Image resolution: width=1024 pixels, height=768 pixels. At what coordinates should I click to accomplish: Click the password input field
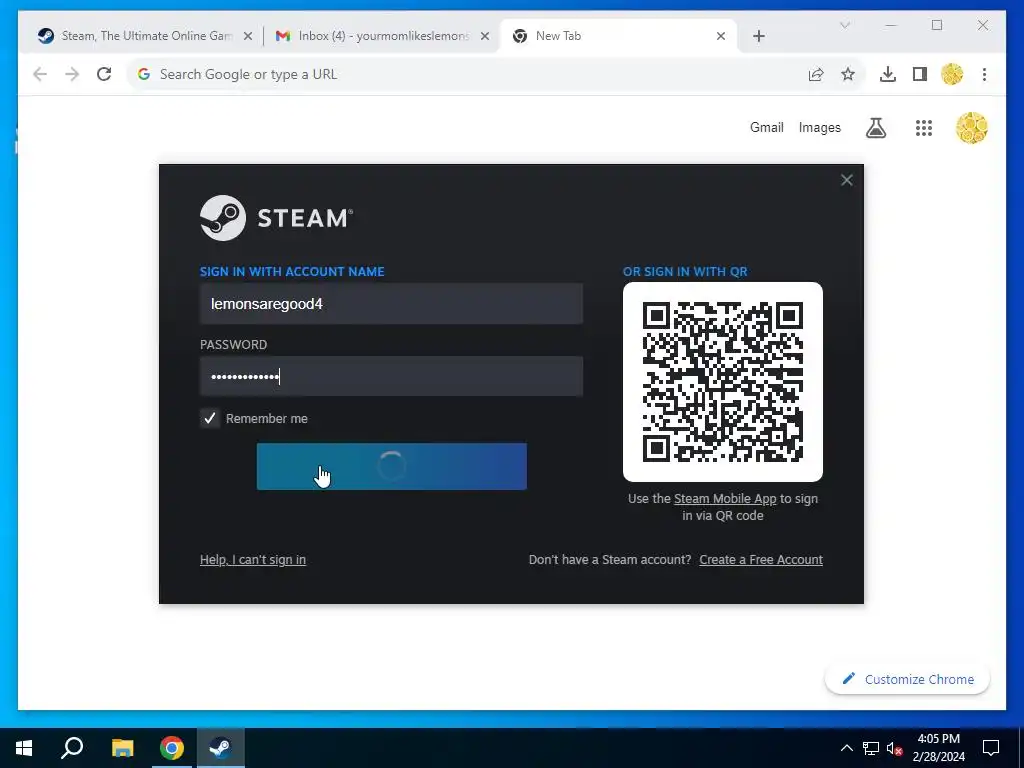(x=391, y=376)
